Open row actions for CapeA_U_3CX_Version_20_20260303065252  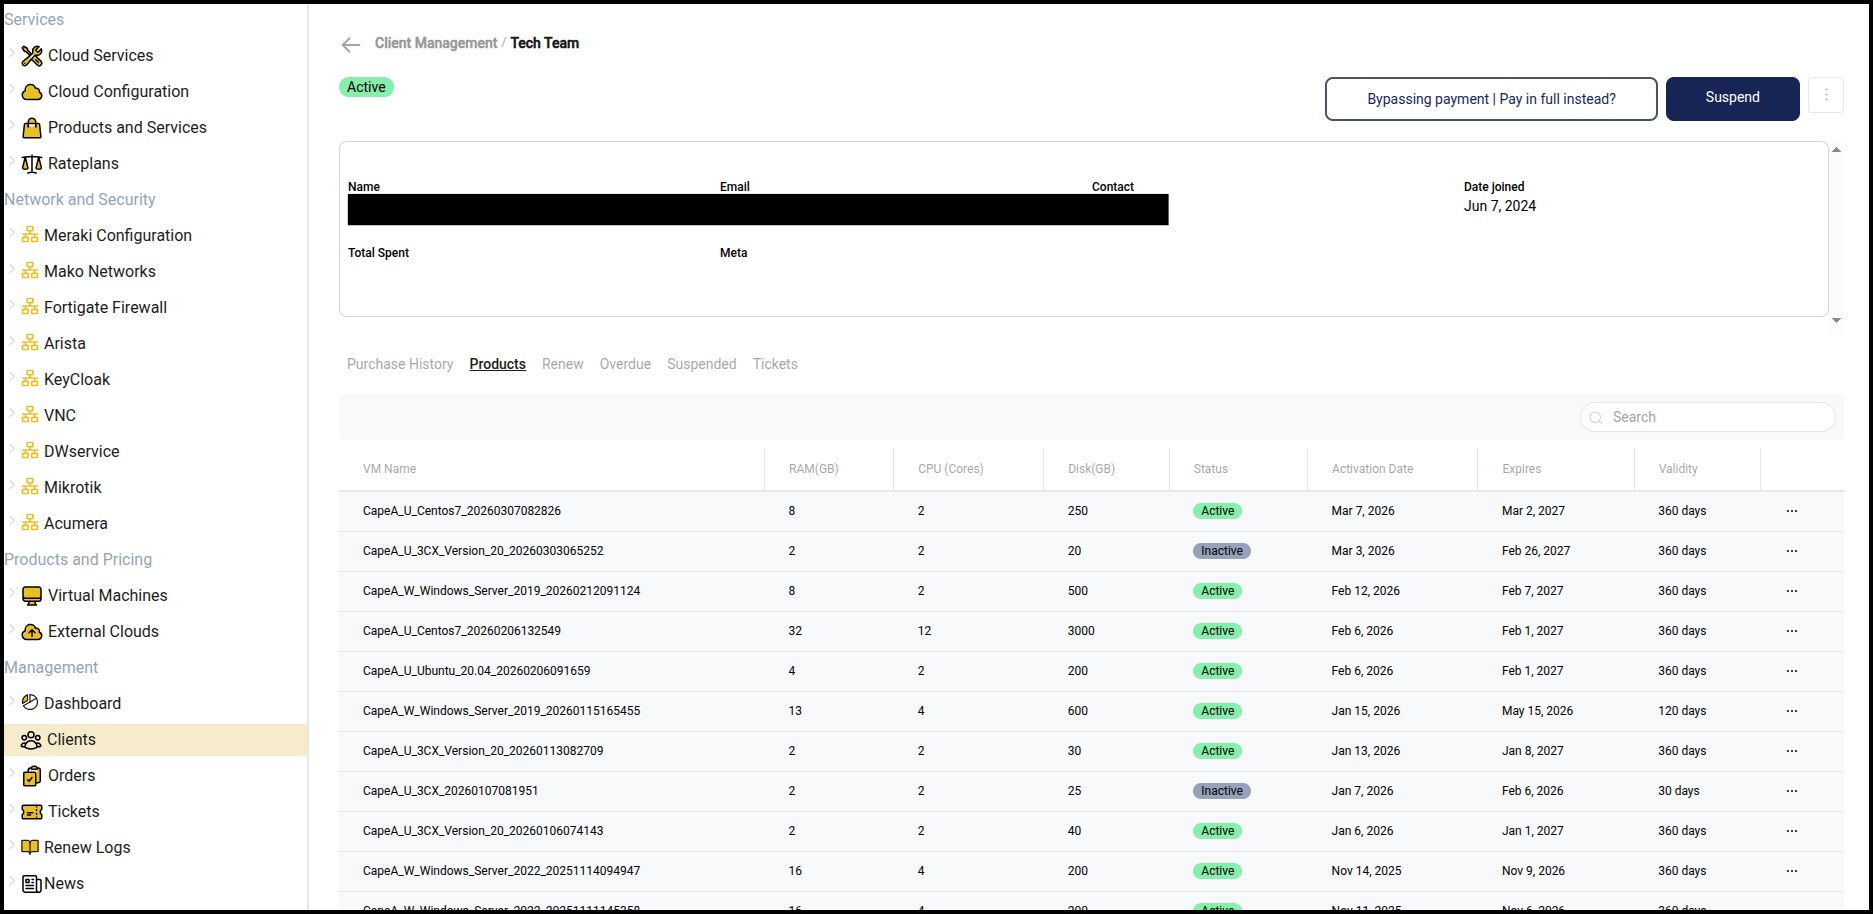(1792, 551)
